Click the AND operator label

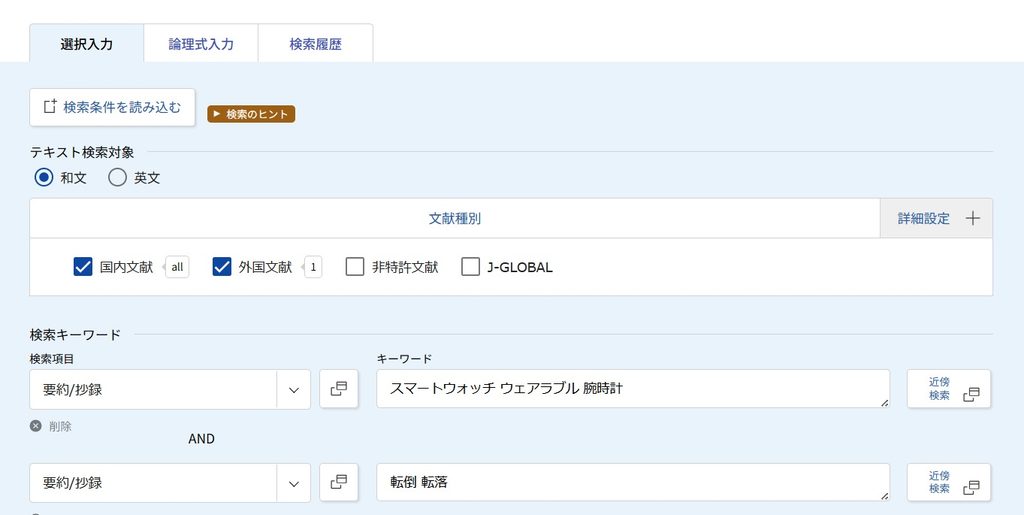(x=201, y=439)
